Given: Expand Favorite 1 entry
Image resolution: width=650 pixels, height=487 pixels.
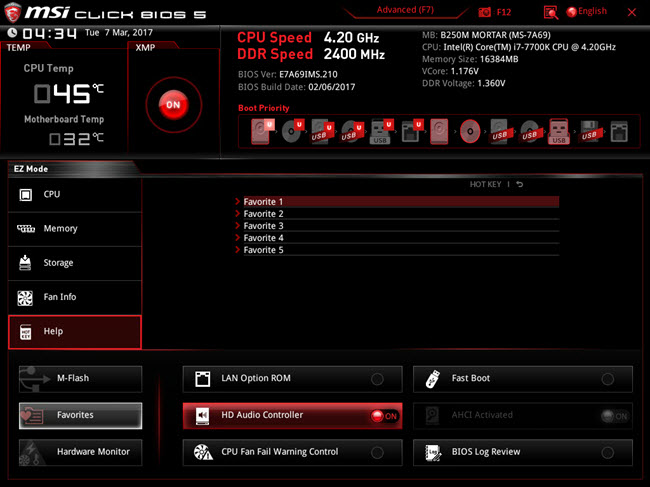Looking at the screenshot, I should point(265,202).
